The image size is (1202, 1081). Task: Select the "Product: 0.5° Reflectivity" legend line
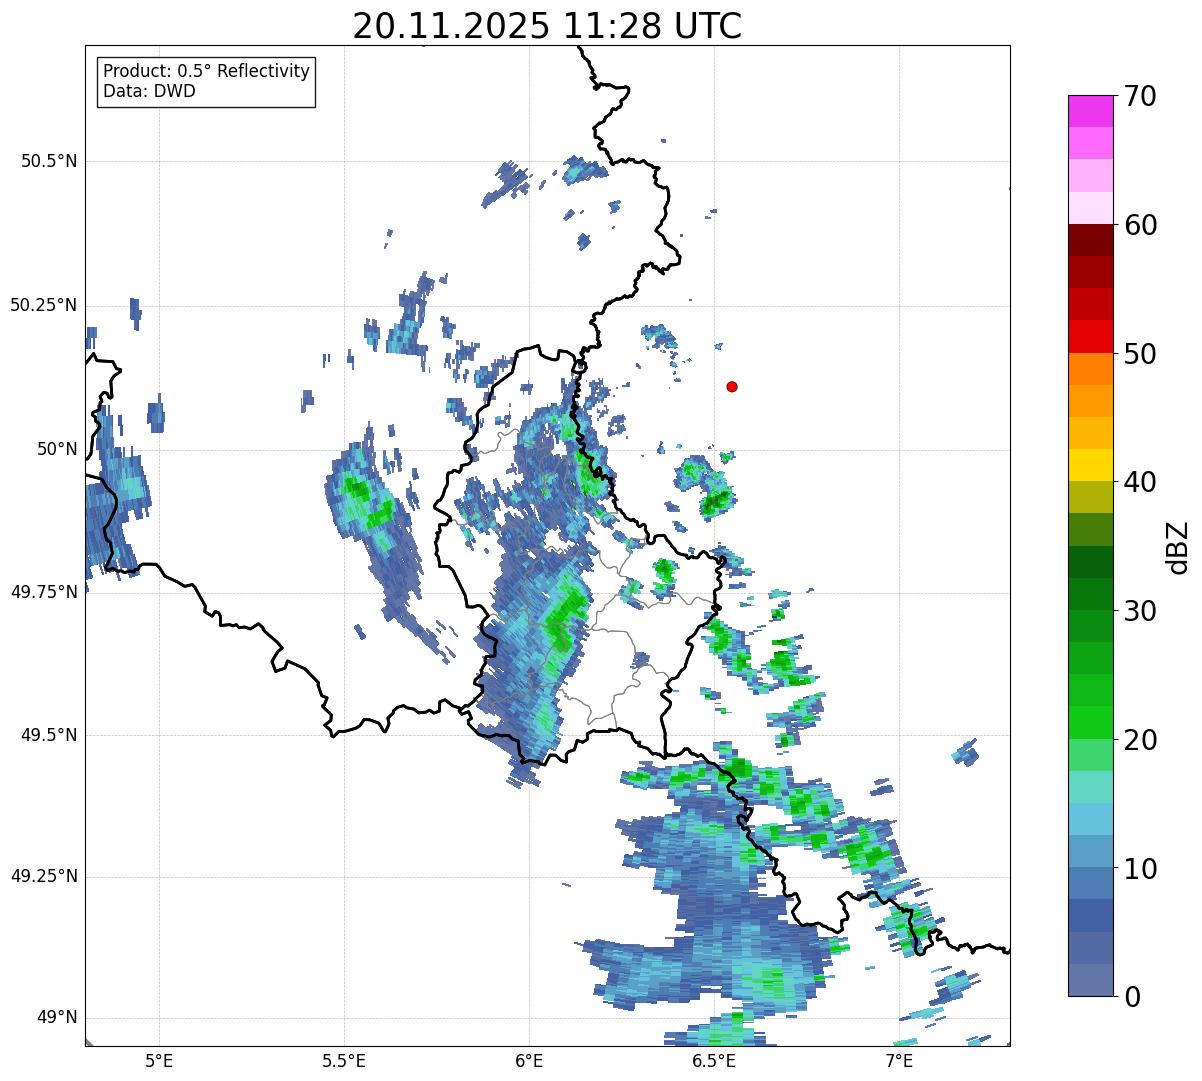pyautogui.click(x=206, y=72)
